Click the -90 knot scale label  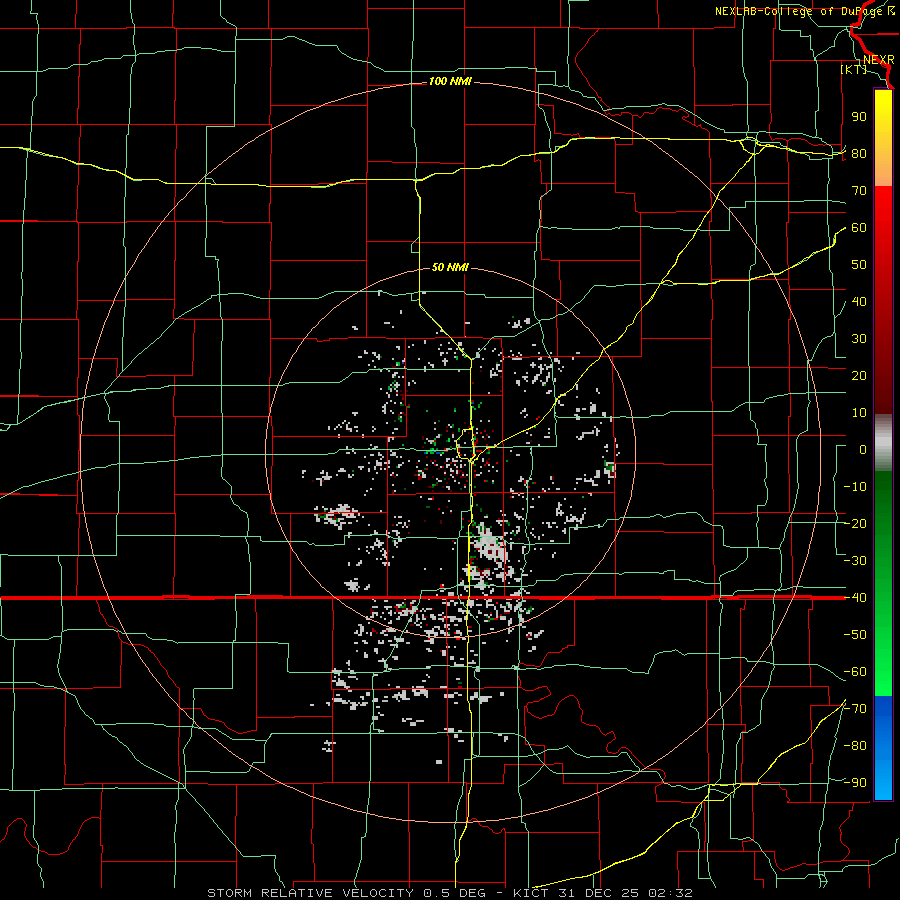click(x=855, y=783)
